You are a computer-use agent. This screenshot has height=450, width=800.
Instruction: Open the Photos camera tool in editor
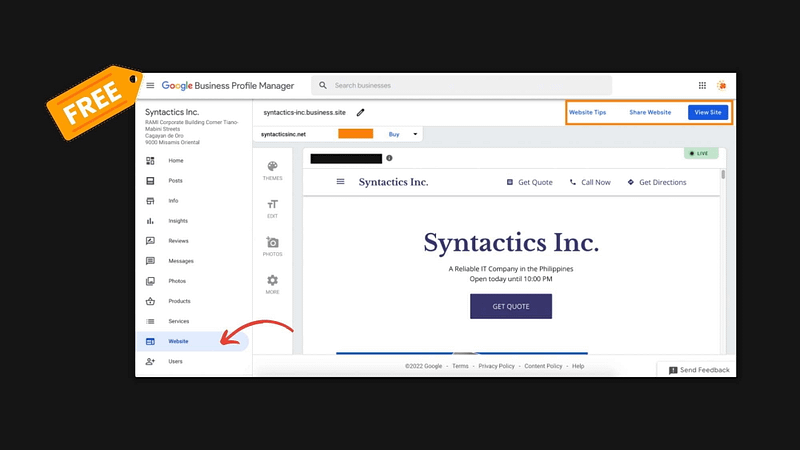click(x=272, y=246)
